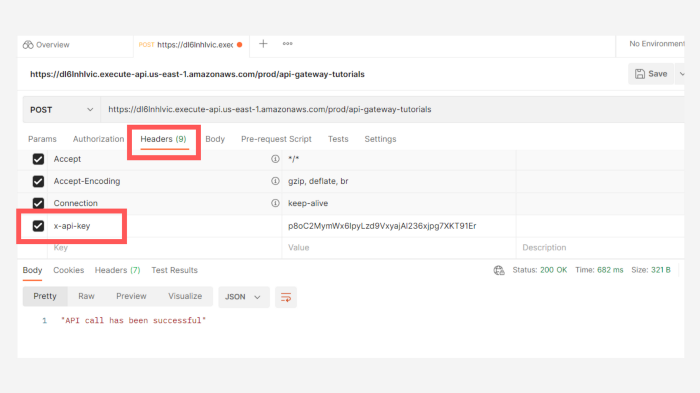
Task: Show info for the Accept header
Action: (275, 159)
